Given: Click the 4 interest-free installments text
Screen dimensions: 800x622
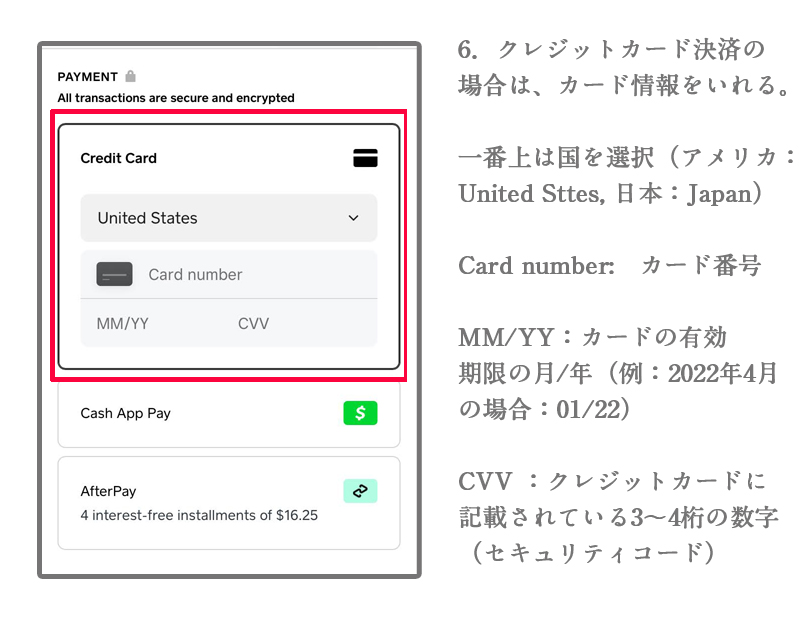Looking at the screenshot, I should coord(199,516).
